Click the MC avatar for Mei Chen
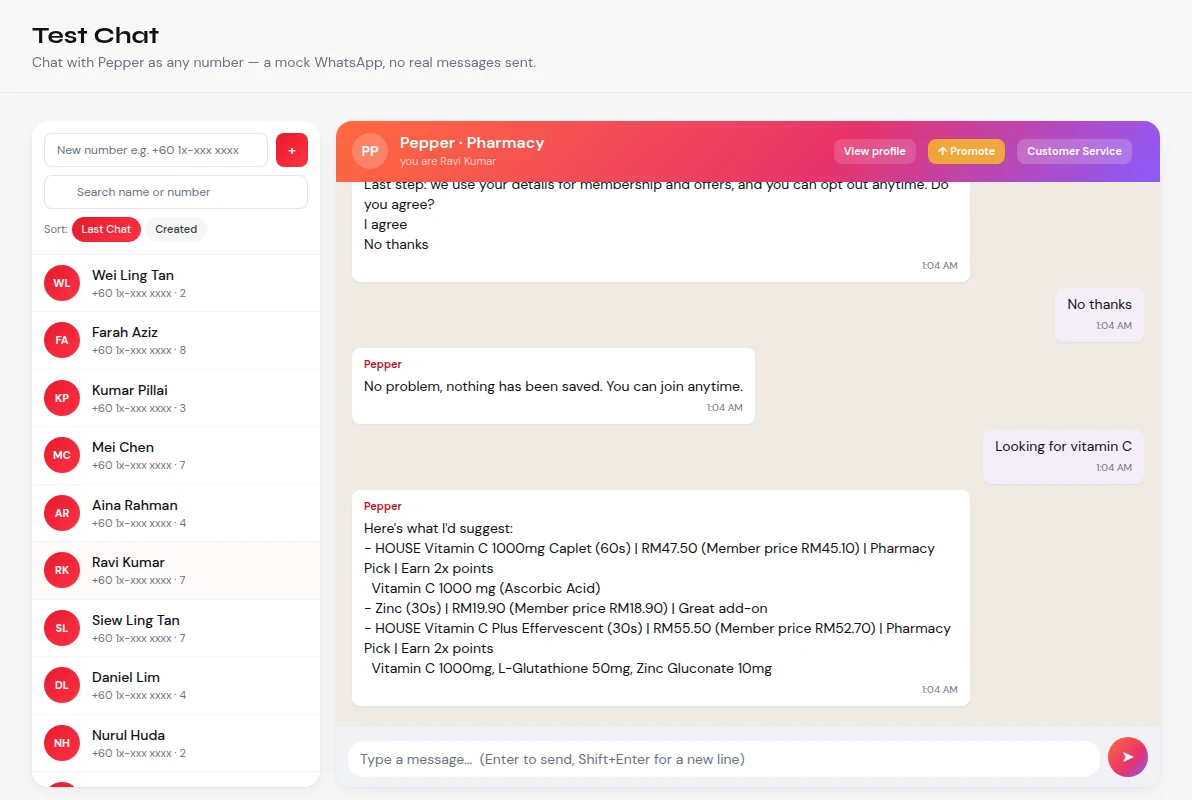Viewport: 1192px width, 800px height. 62,455
